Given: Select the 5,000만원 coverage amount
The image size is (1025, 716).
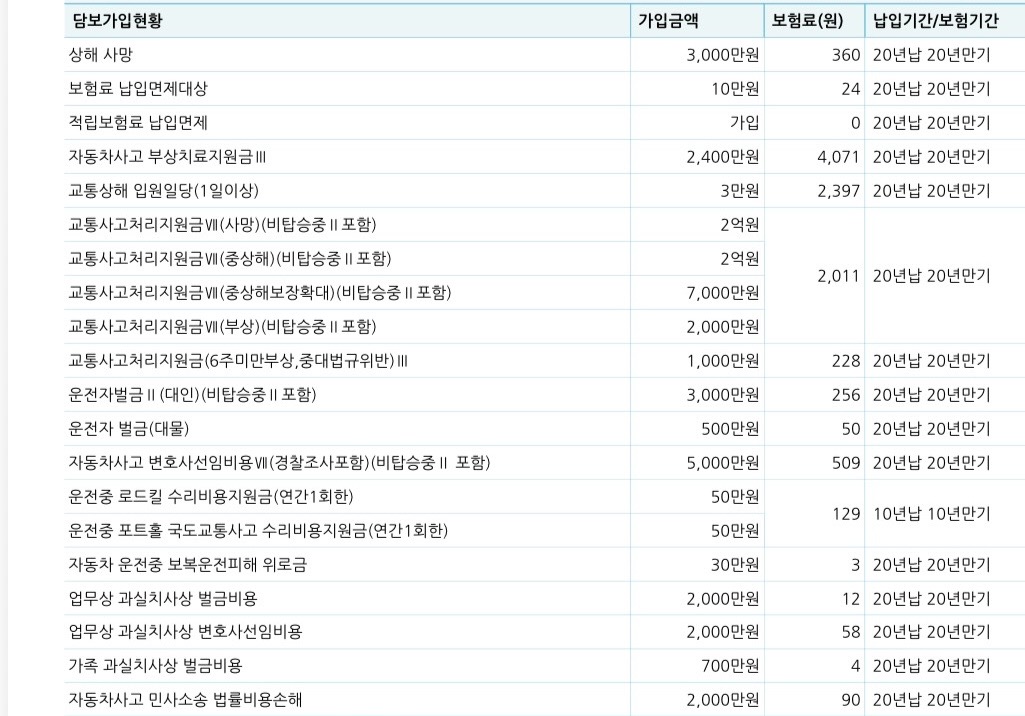Looking at the screenshot, I should [722, 463].
